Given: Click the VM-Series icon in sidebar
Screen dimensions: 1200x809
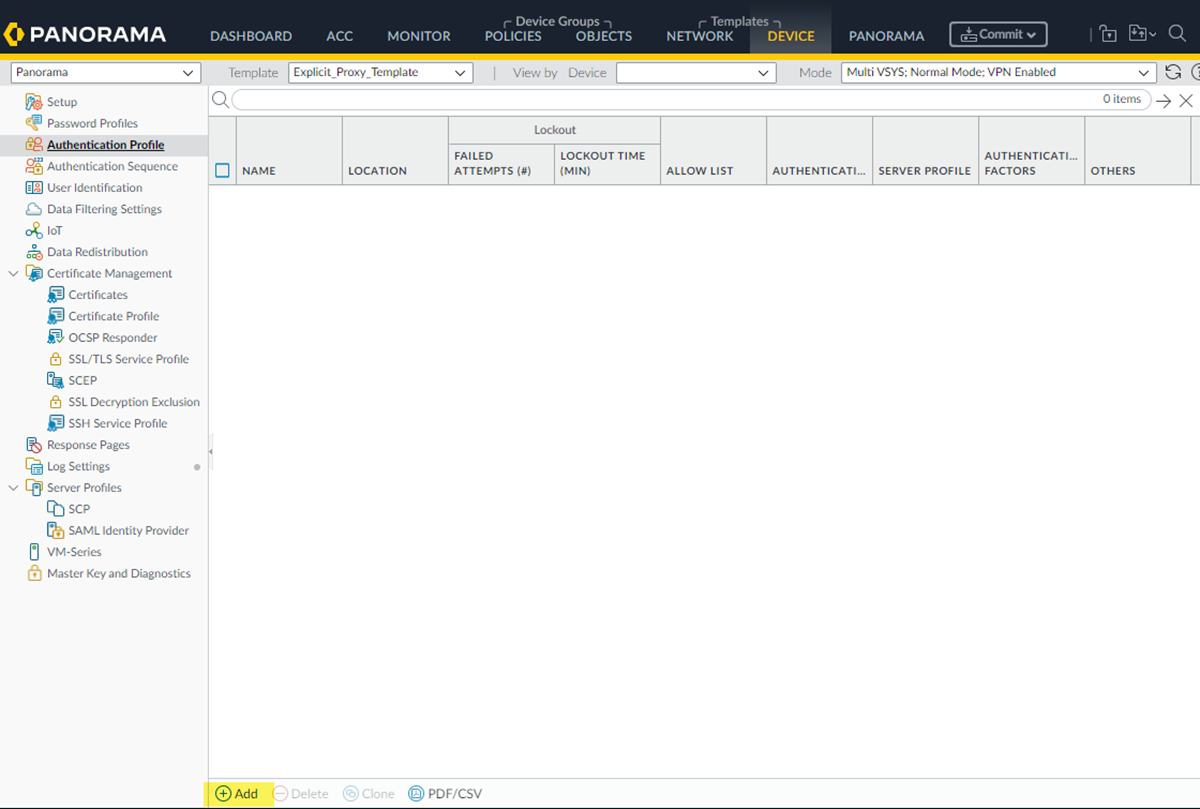Looking at the screenshot, I should coord(34,552).
